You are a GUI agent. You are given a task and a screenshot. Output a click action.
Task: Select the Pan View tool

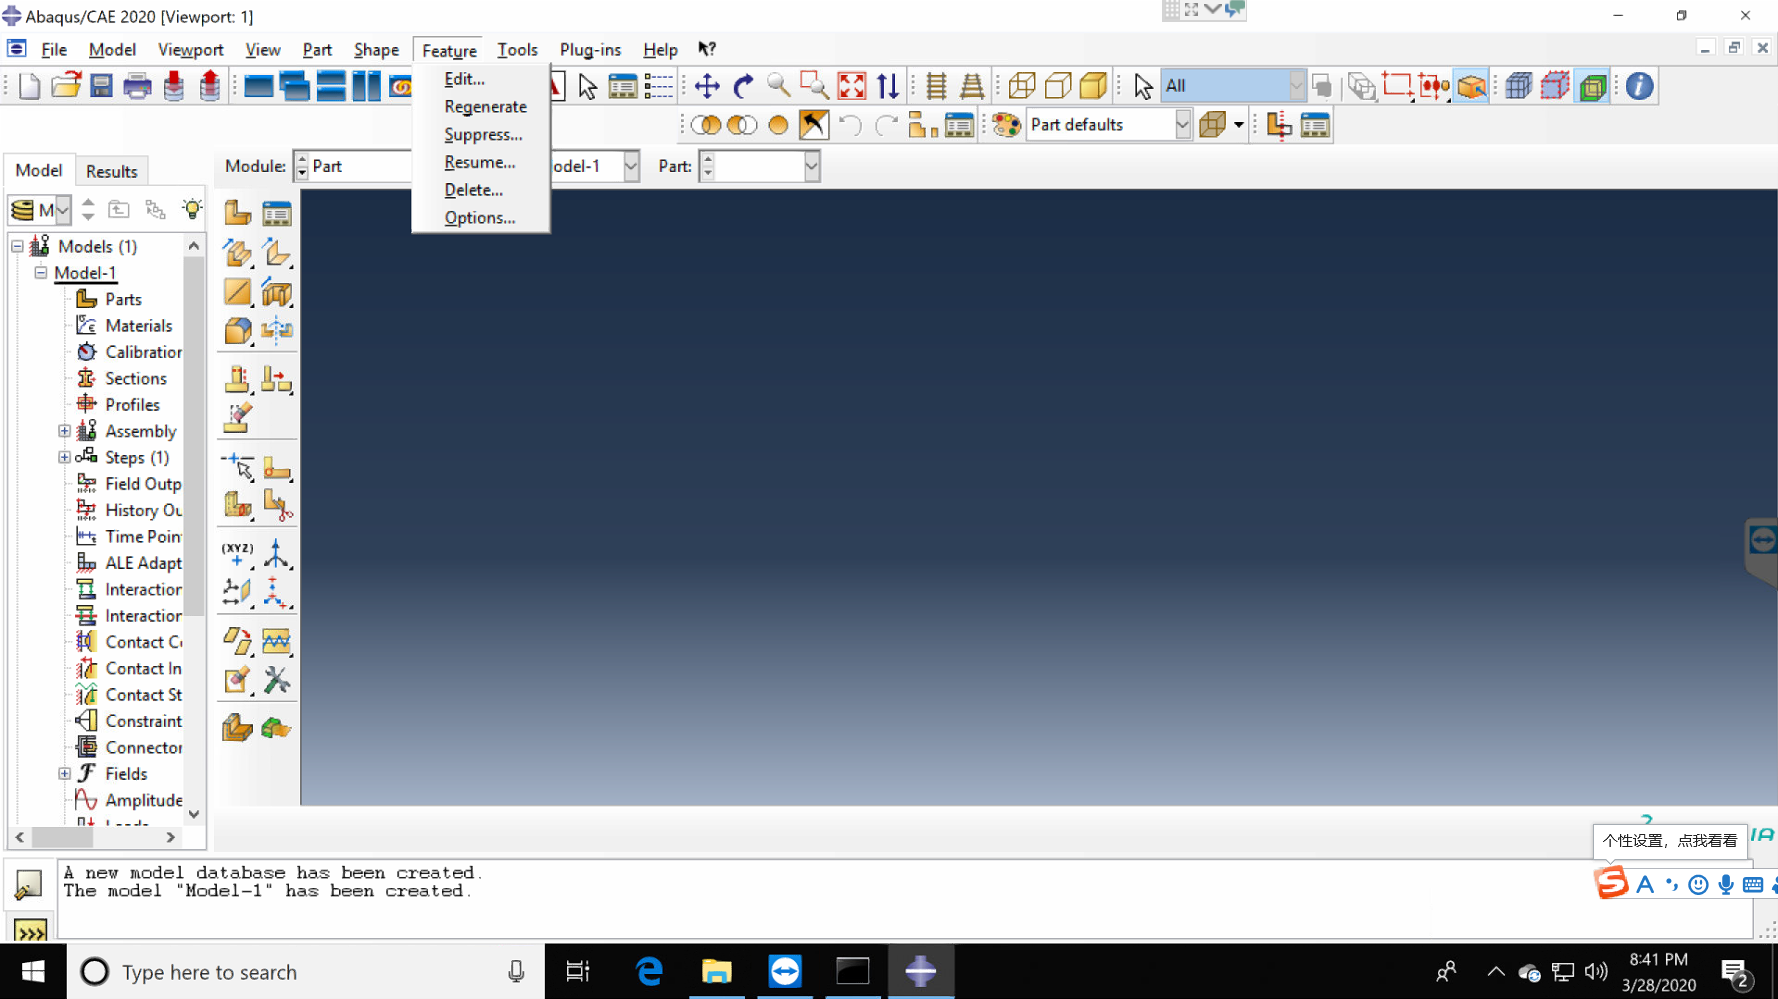point(707,86)
